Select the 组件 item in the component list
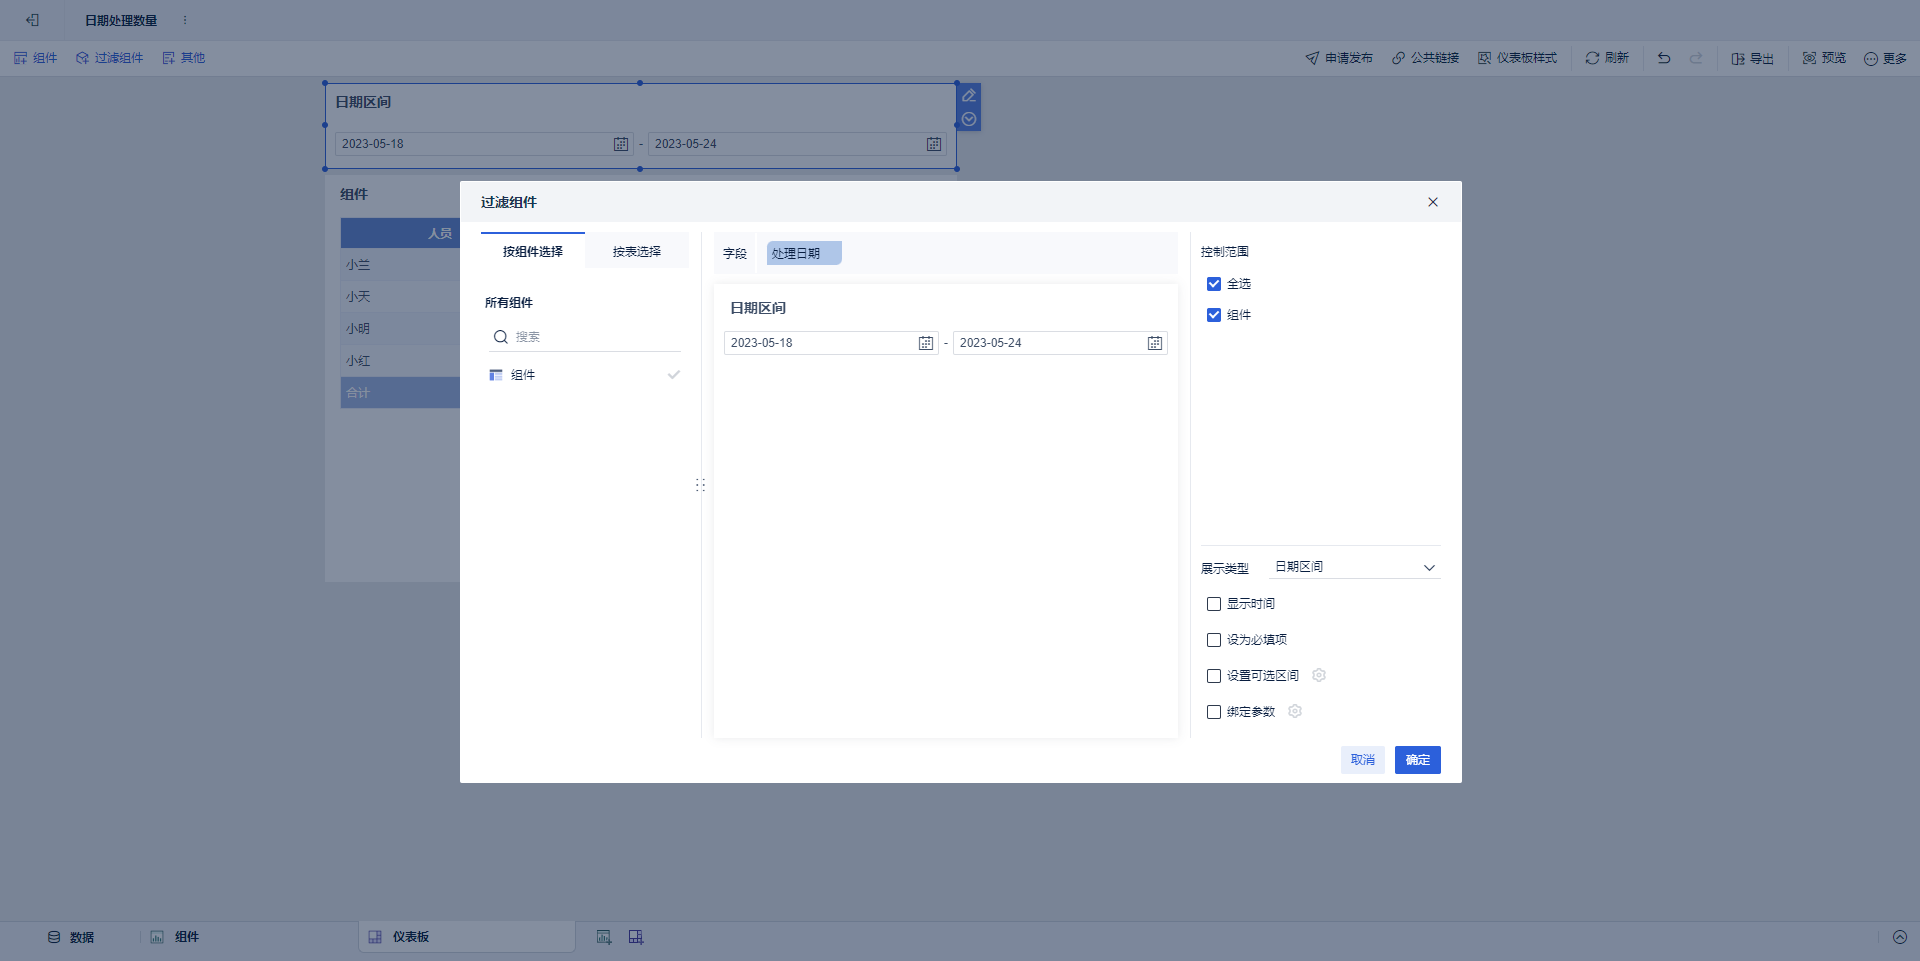The width and height of the screenshot is (1920, 961). 583,375
